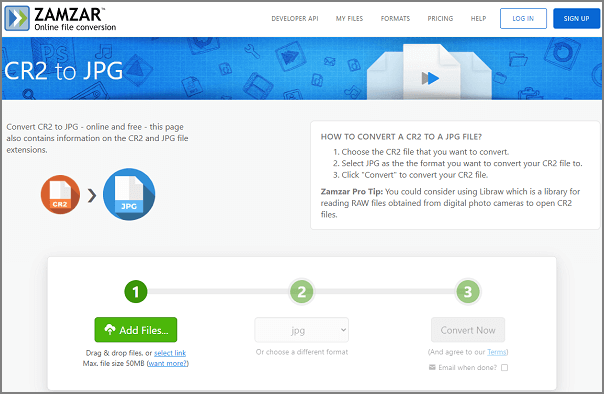This screenshot has height=394, width=604.
Task: Open the Developer API menu item
Action: click(x=295, y=18)
